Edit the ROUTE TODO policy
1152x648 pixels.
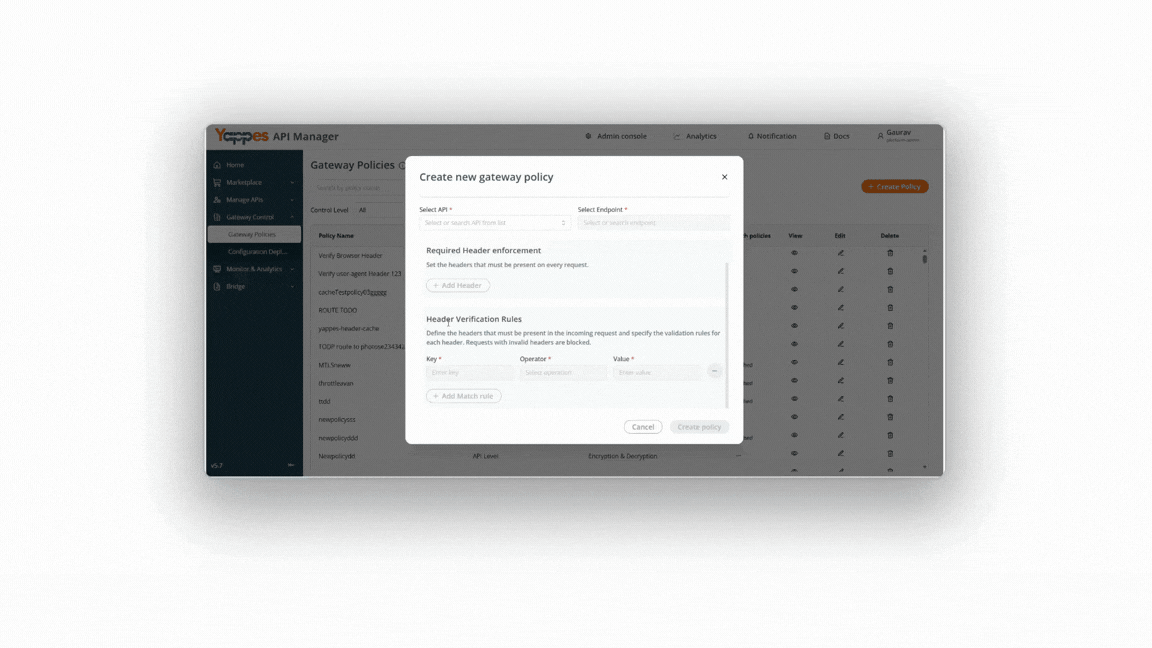840,308
